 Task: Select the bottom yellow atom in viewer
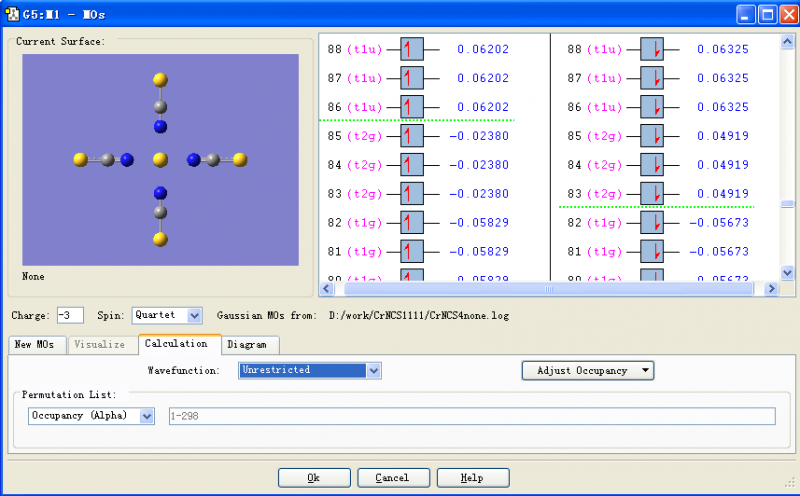point(160,239)
